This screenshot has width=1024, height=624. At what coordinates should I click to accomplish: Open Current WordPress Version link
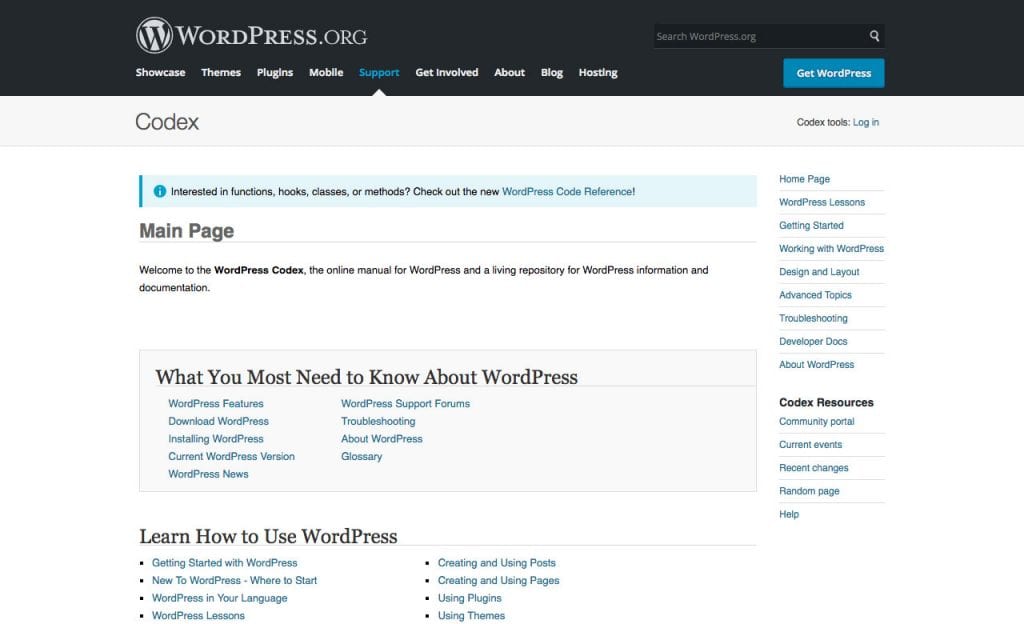point(231,456)
